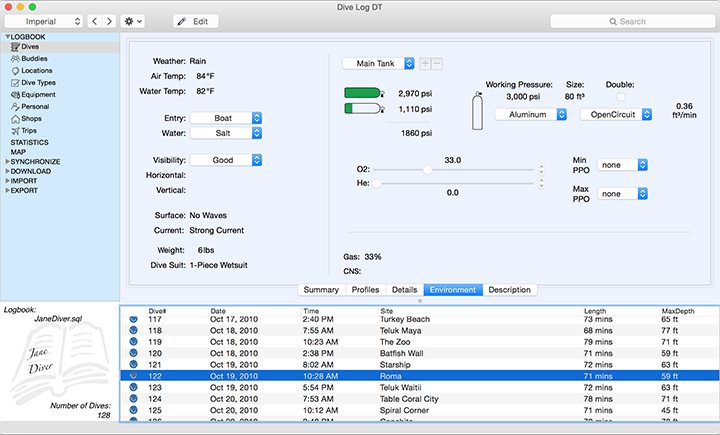Go forward with the right arrow button
Screen dimensions: 720x435
(109, 21)
